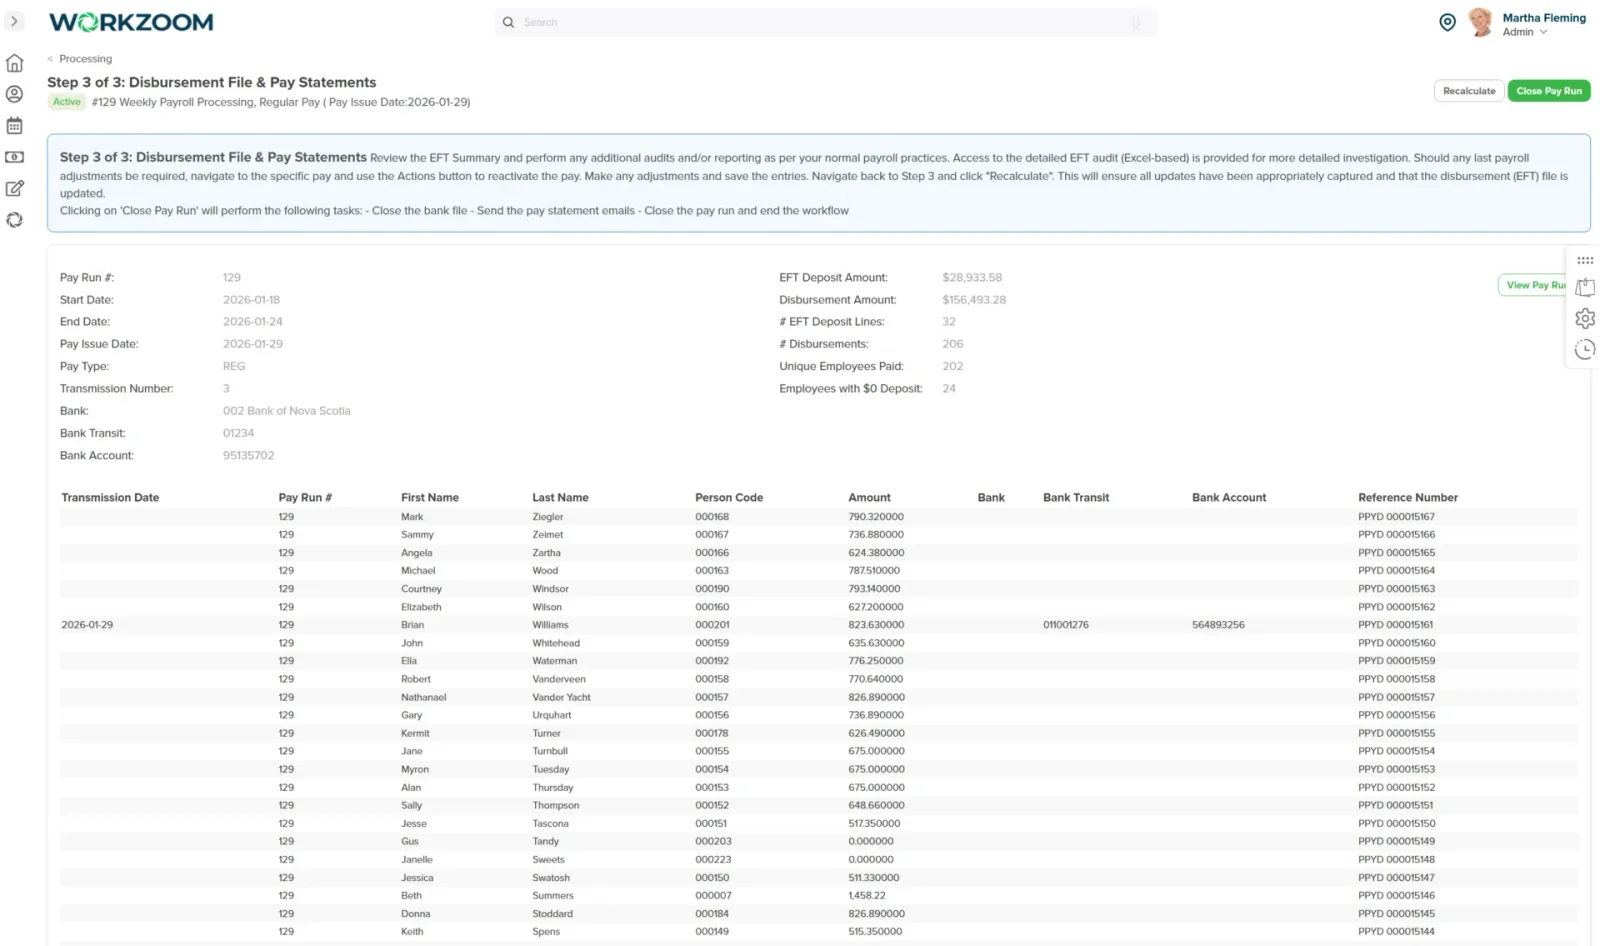1600x946 pixels.
Task: Click first name Ella in table
Action: [409, 661]
